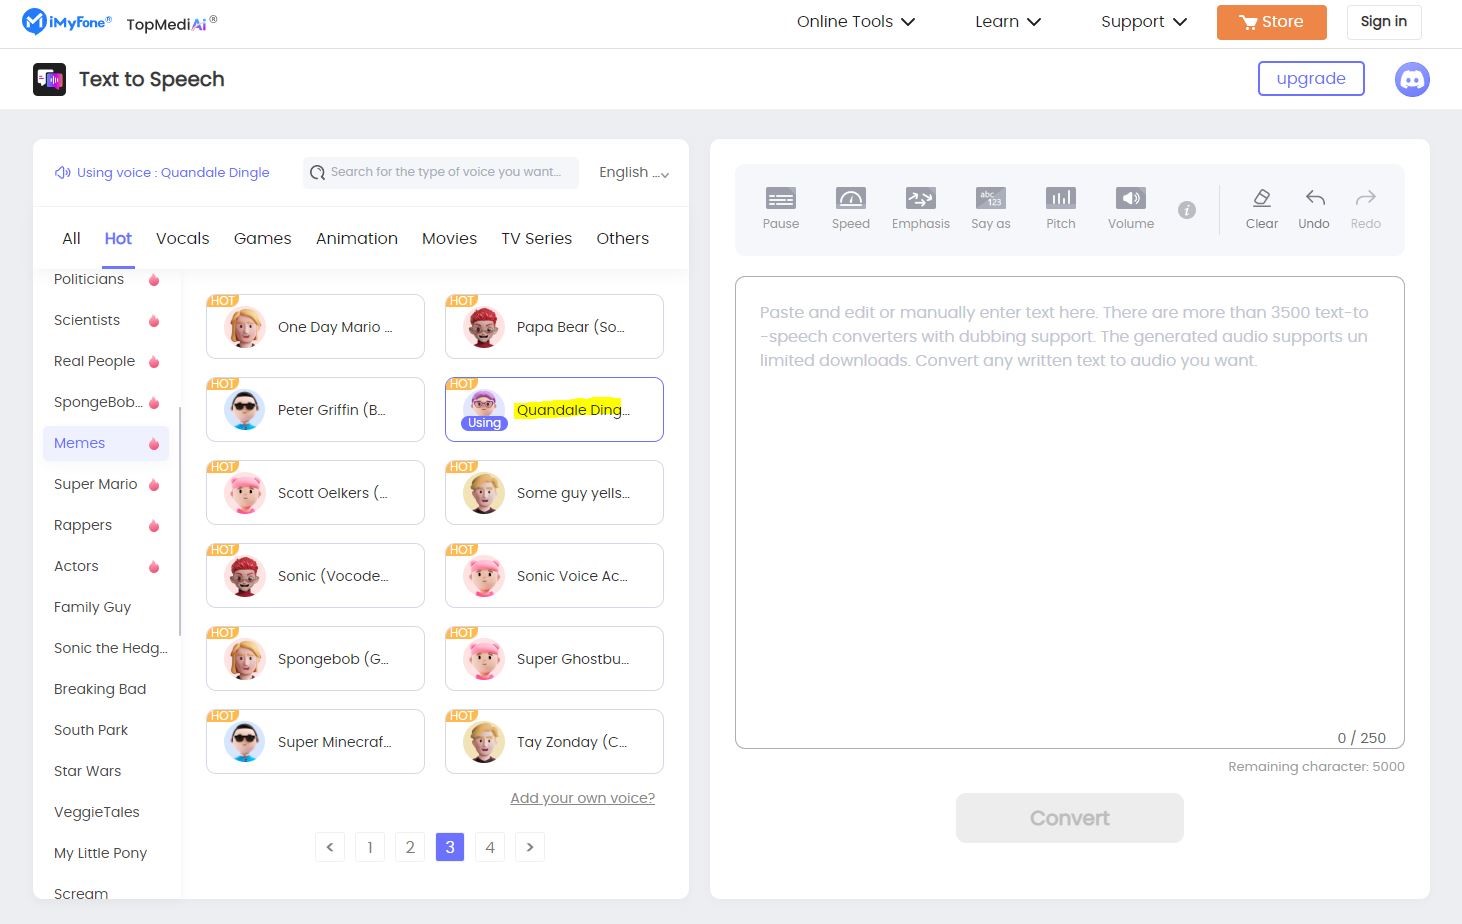Select the Super Mario category
The width and height of the screenshot is (1462, 924).
(106, 484)
